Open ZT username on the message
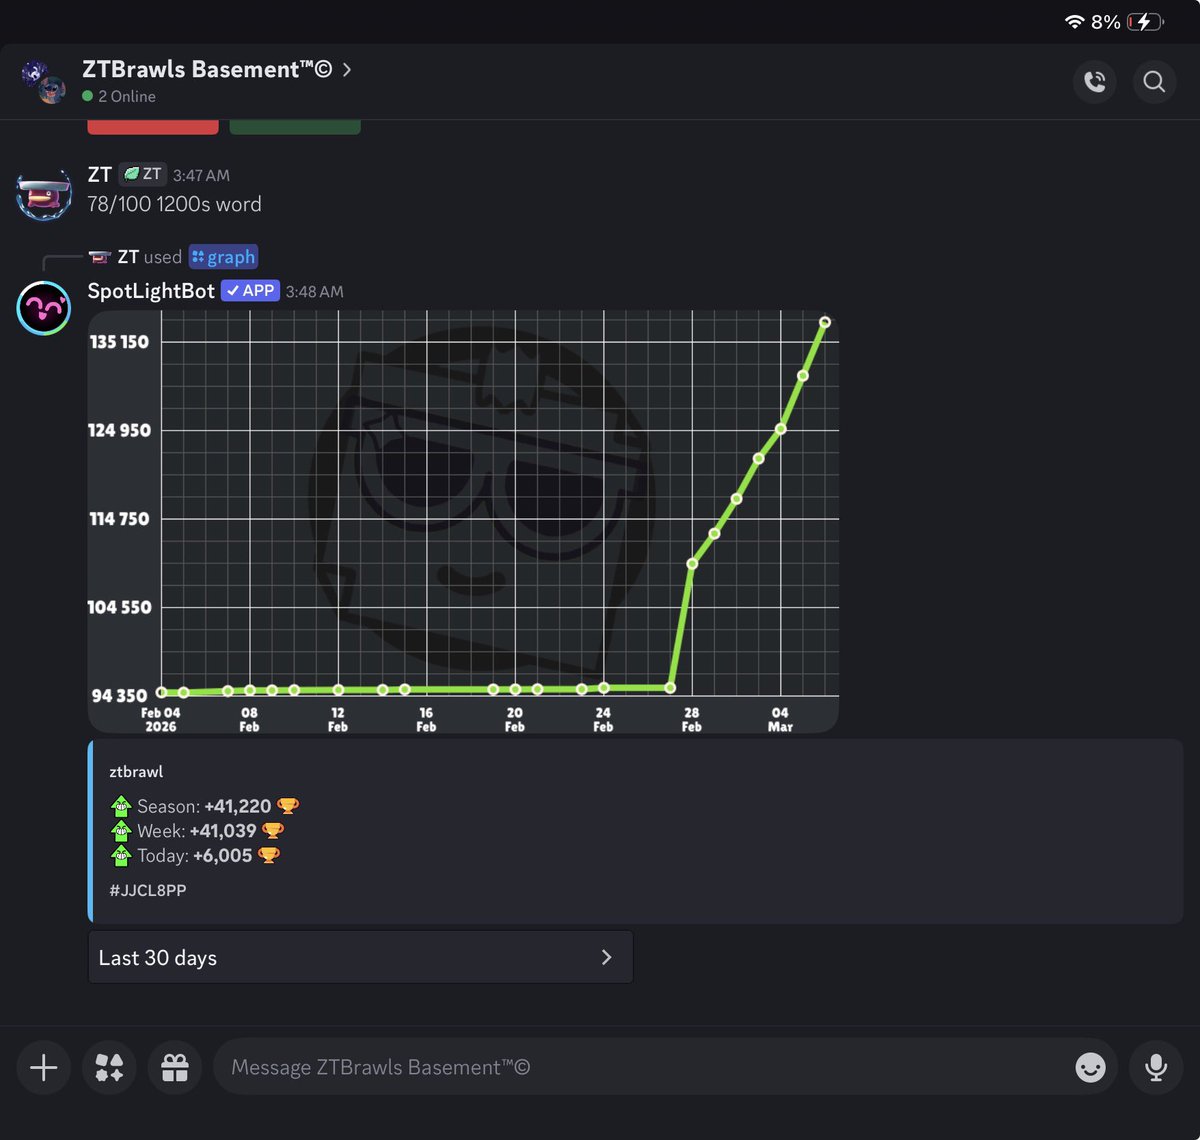The height and width of the screenshot is (1140, 1200). (99, 174)
